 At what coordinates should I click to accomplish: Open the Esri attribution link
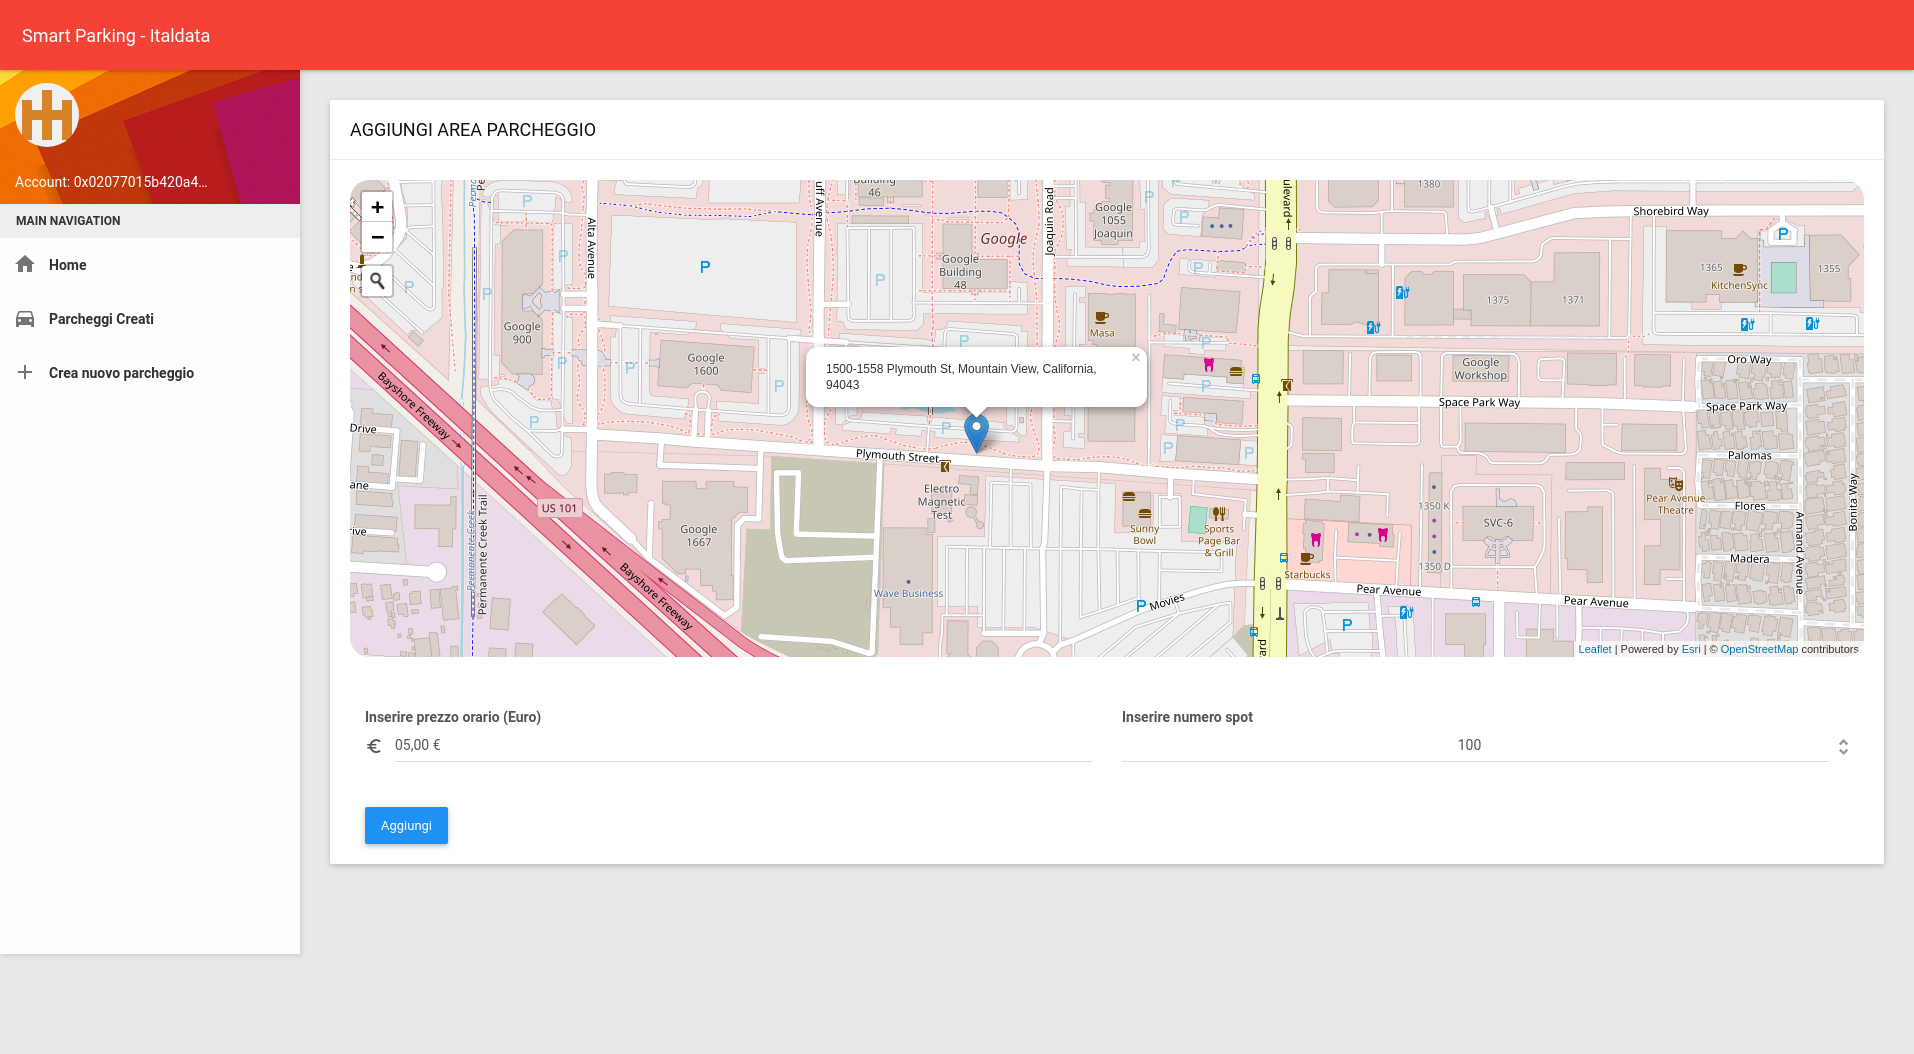coord(1691,649)
